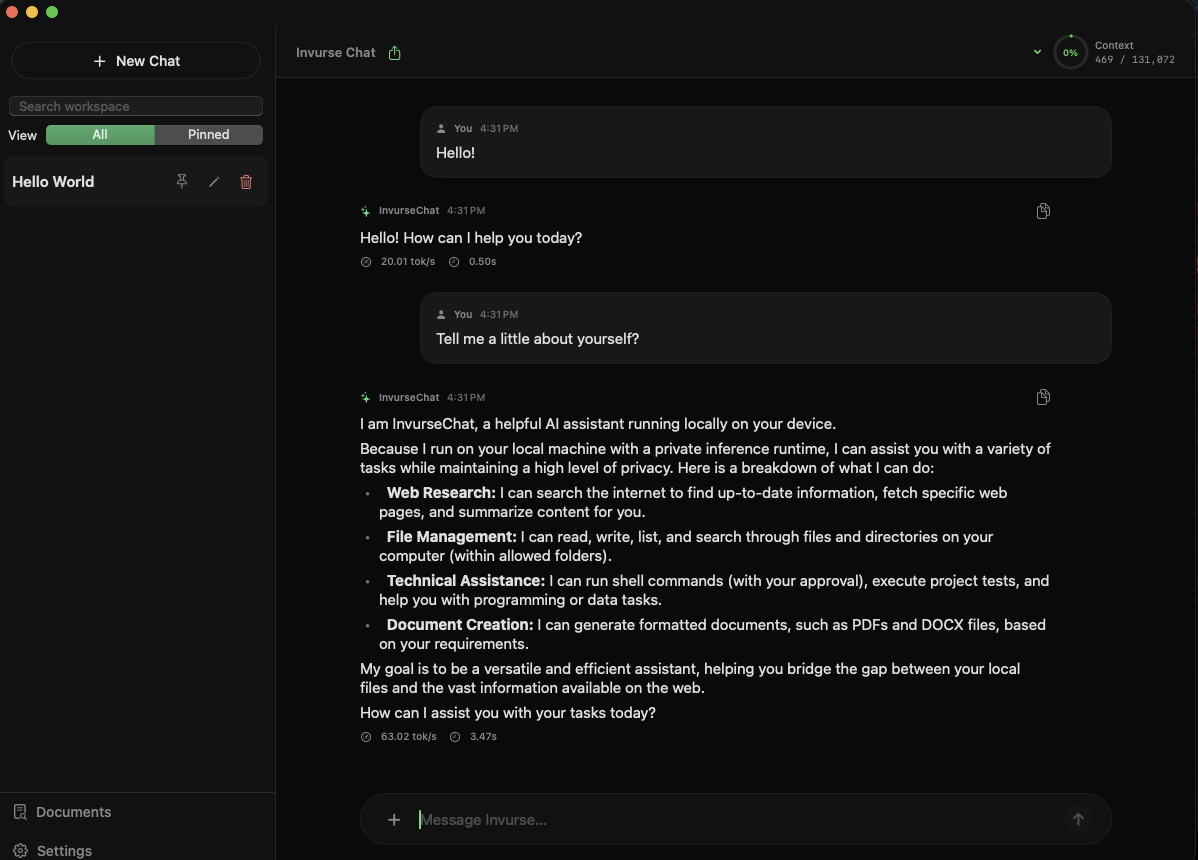Copy the 'Hello! How can I help' reply
This screenshot has height=860, width=1198.
click(x=1043, y=211)
